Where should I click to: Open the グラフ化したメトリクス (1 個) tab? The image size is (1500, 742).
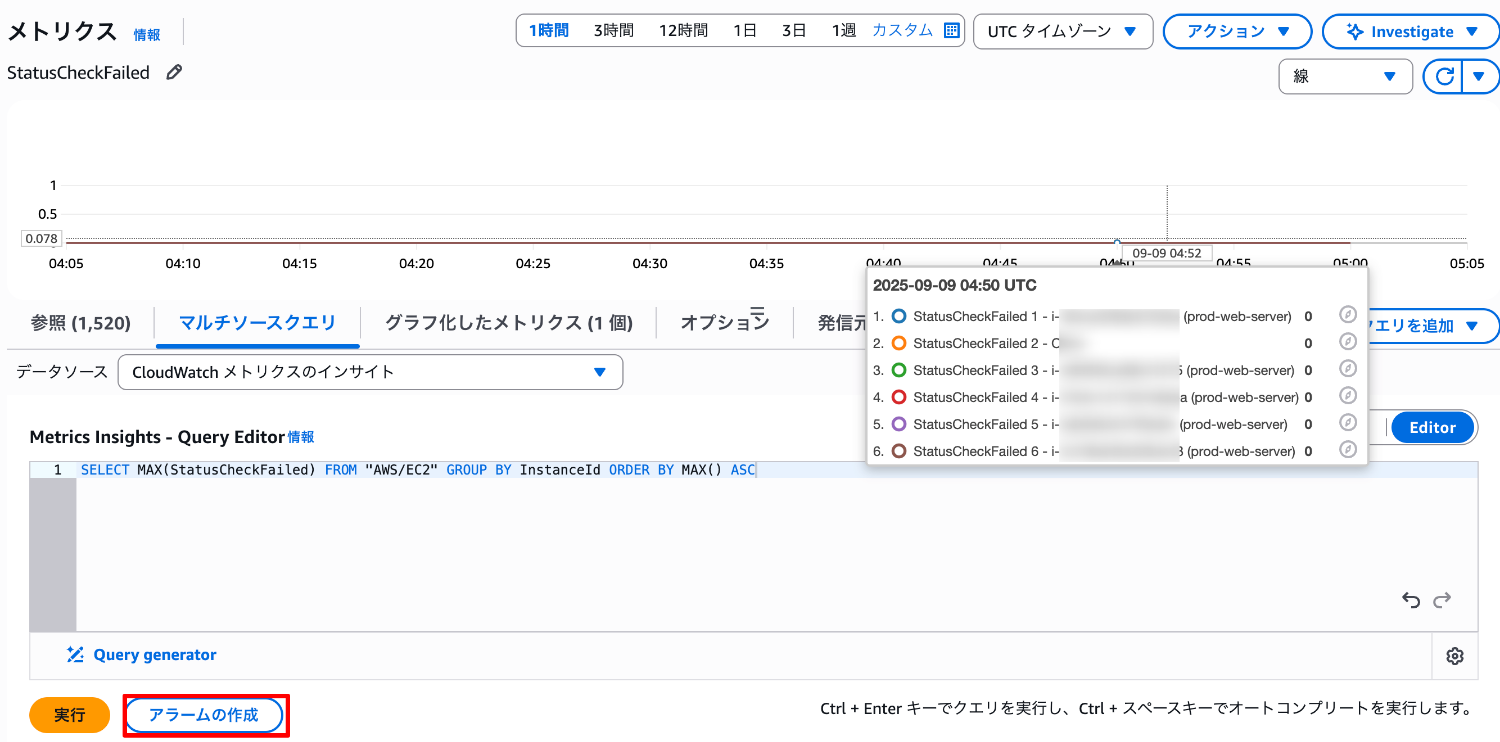pyautogui.click(x=508, y=323)
